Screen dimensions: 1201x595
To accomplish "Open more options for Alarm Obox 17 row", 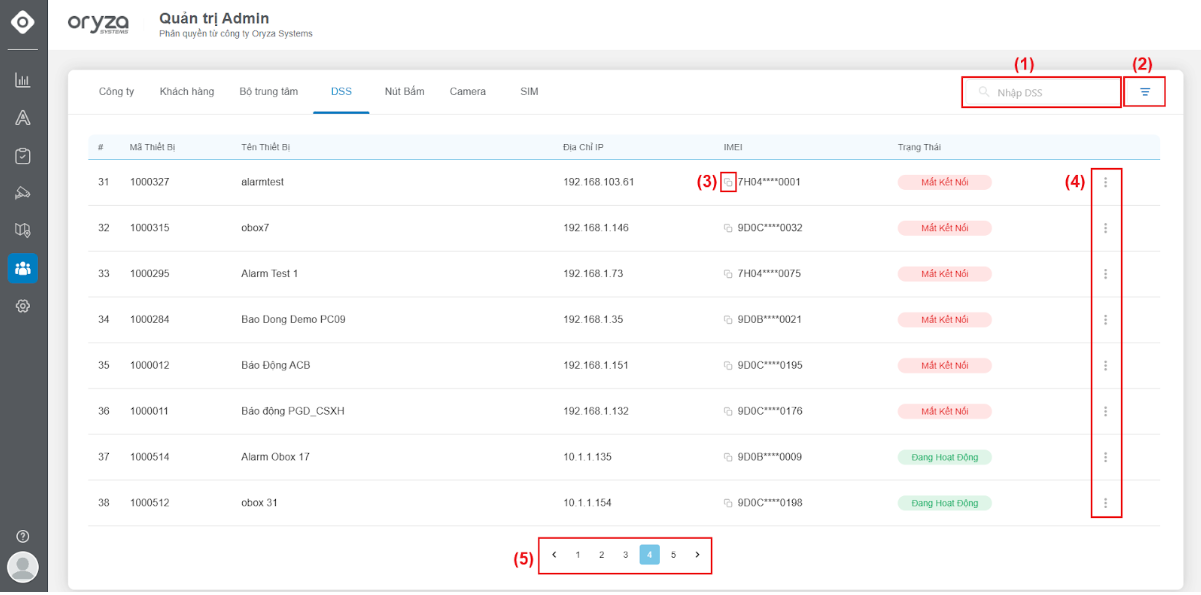I will point(1105,457).
